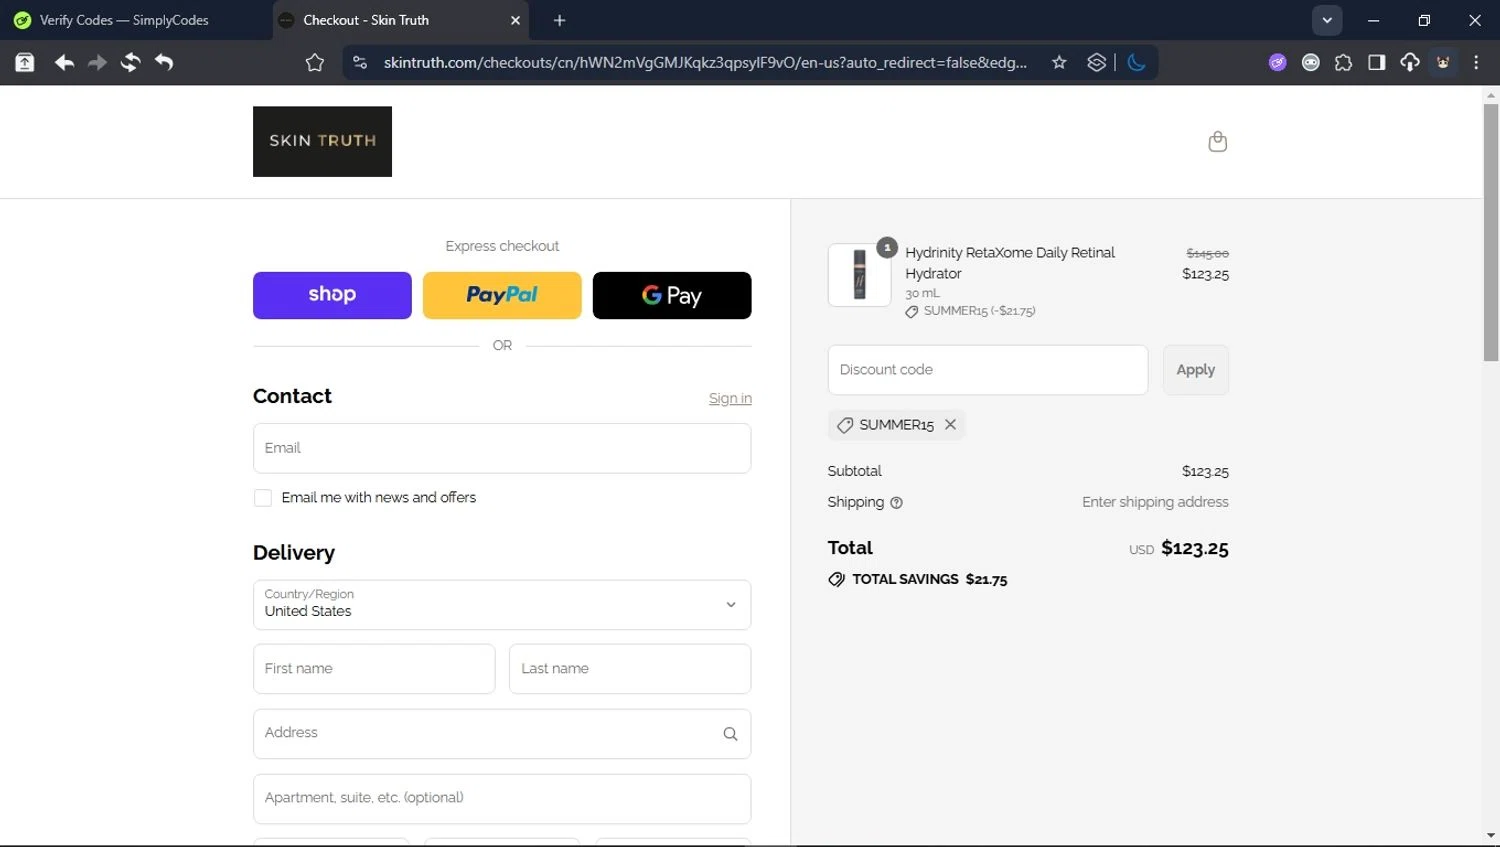Viewport: 1500px width, 847px height.
Task: Pay with Shop Pay button
Action: pyautogui.click(x=332, y=295)
